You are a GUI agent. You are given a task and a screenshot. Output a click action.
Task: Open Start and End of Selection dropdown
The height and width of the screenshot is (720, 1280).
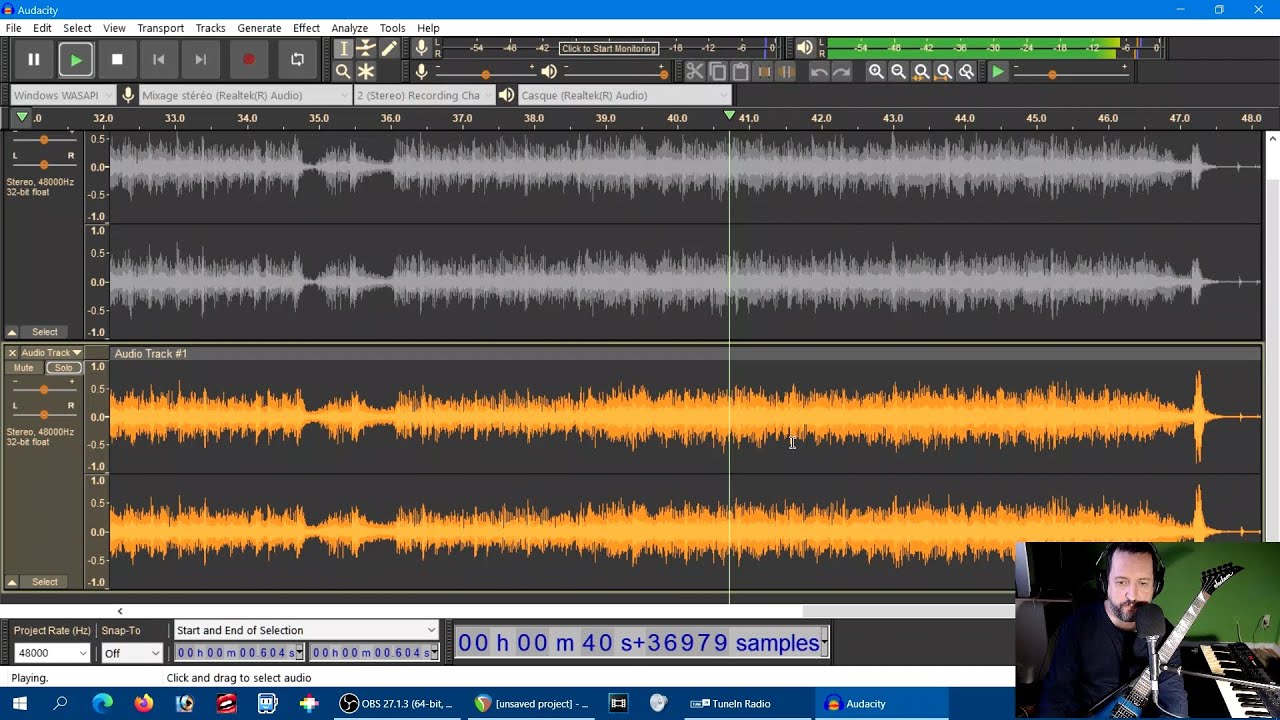coord(306,630)
